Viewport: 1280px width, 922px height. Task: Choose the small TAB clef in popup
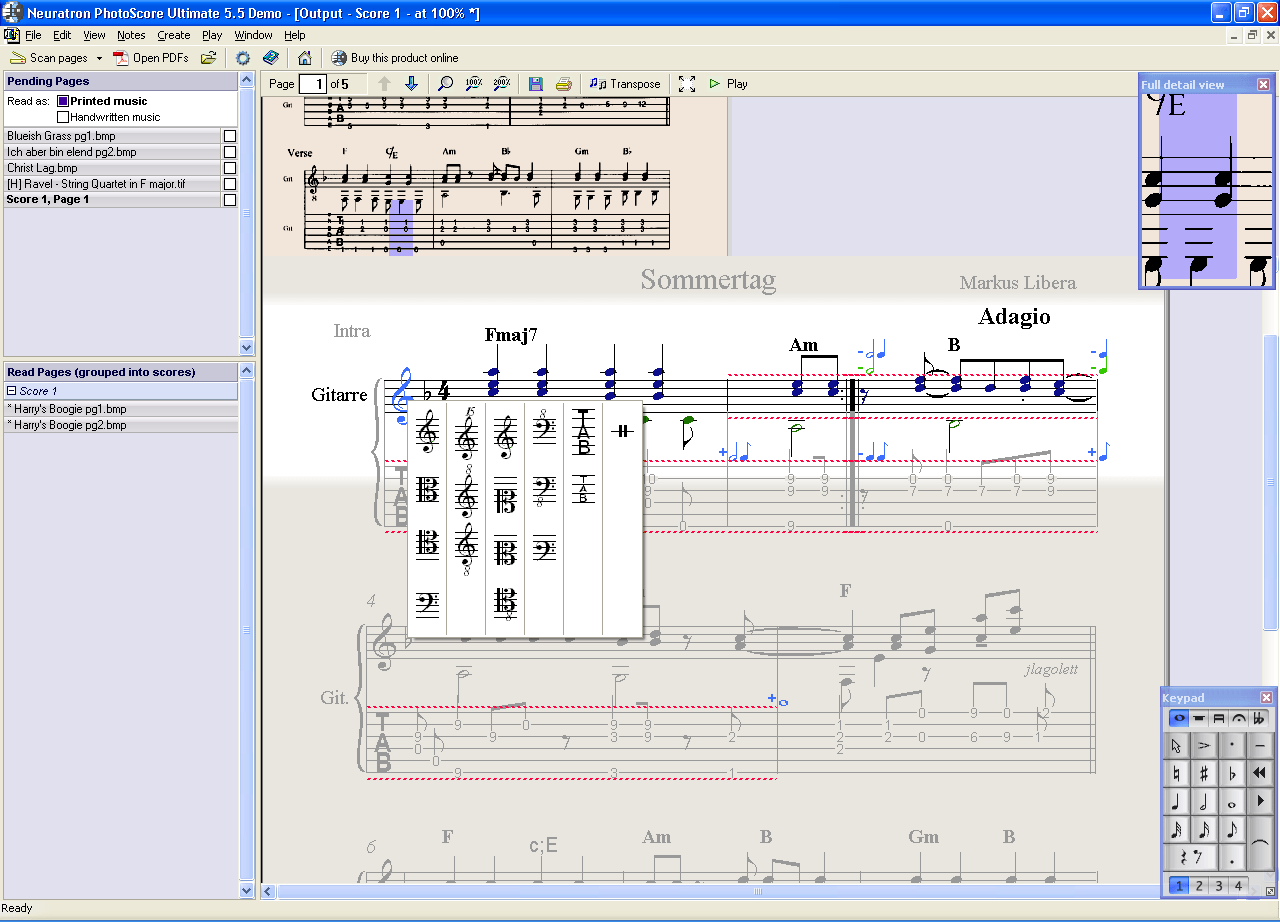pyautogui.click(x=584, y=489)
